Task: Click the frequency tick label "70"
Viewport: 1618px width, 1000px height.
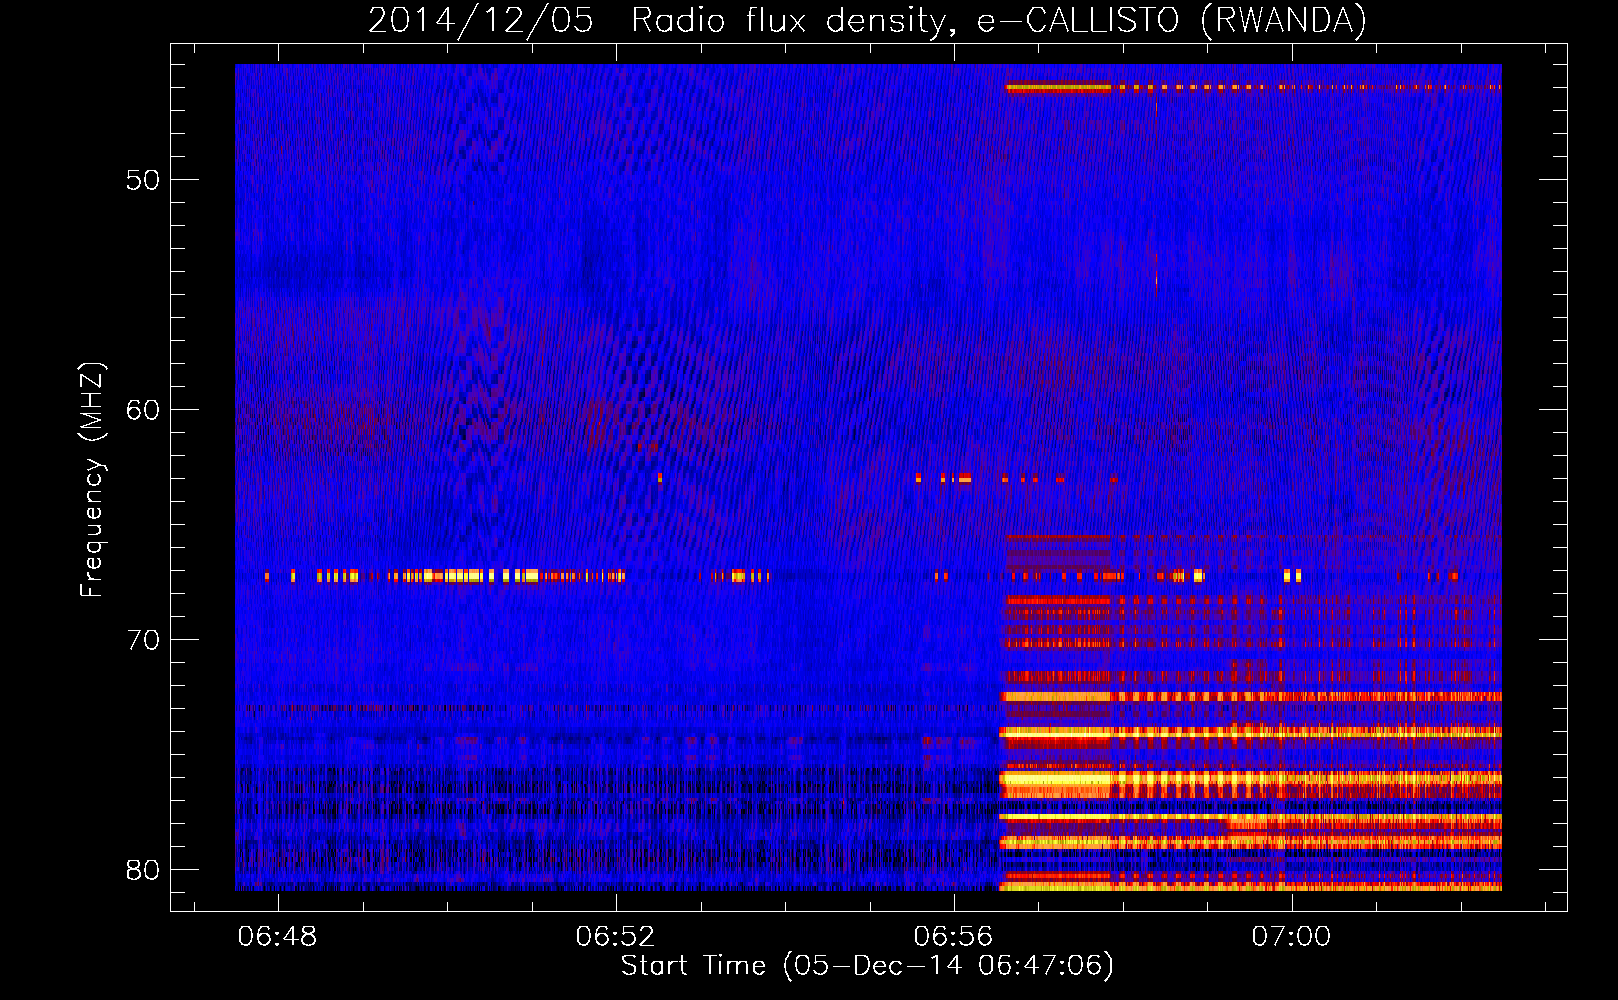Action: (143, 640)
